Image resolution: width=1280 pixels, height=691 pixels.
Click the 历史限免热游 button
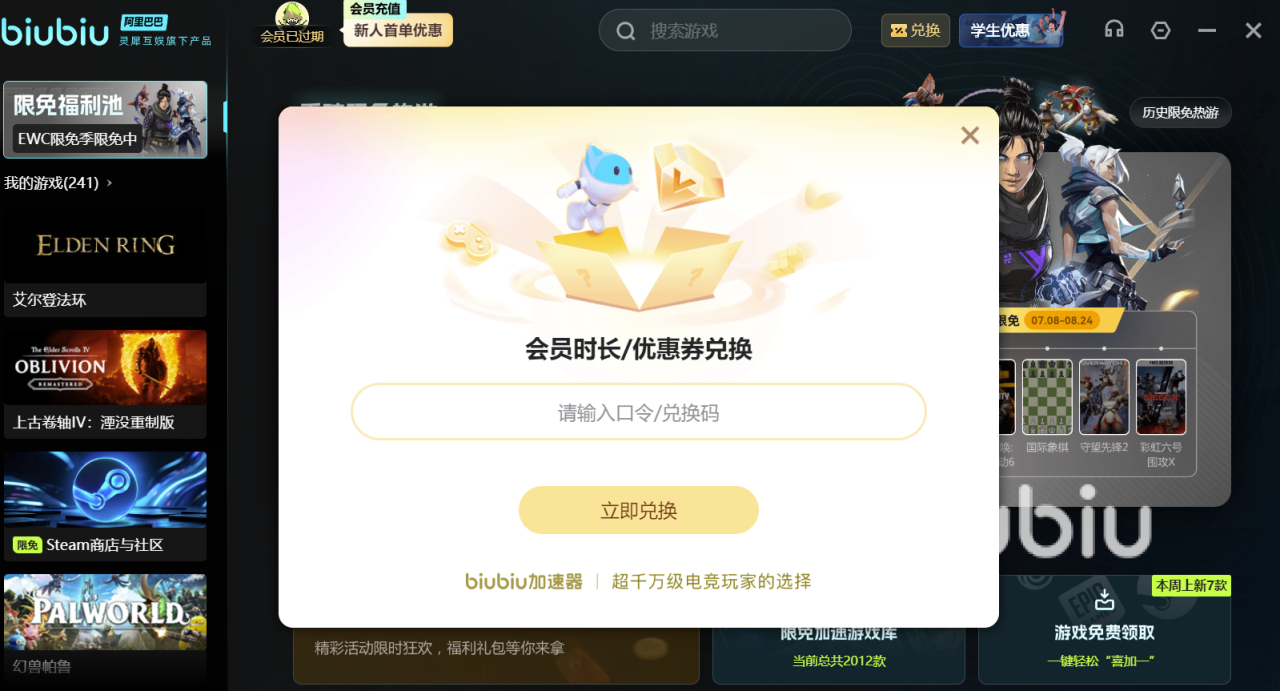click(x=1180, y=112)
